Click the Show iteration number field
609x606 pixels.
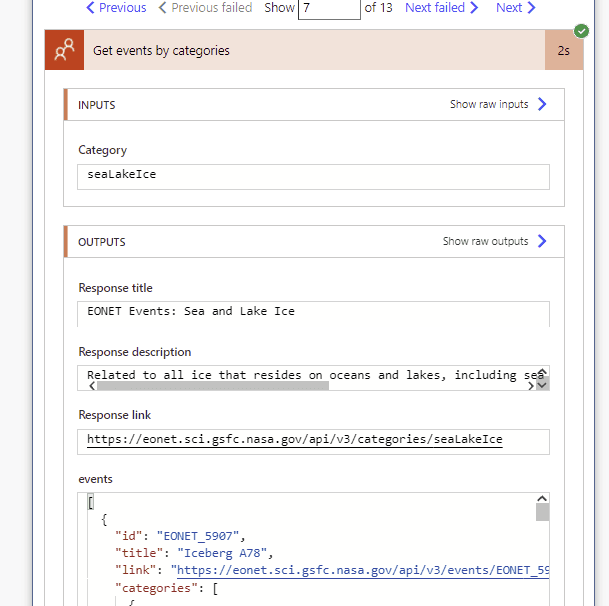pos(329,8)
